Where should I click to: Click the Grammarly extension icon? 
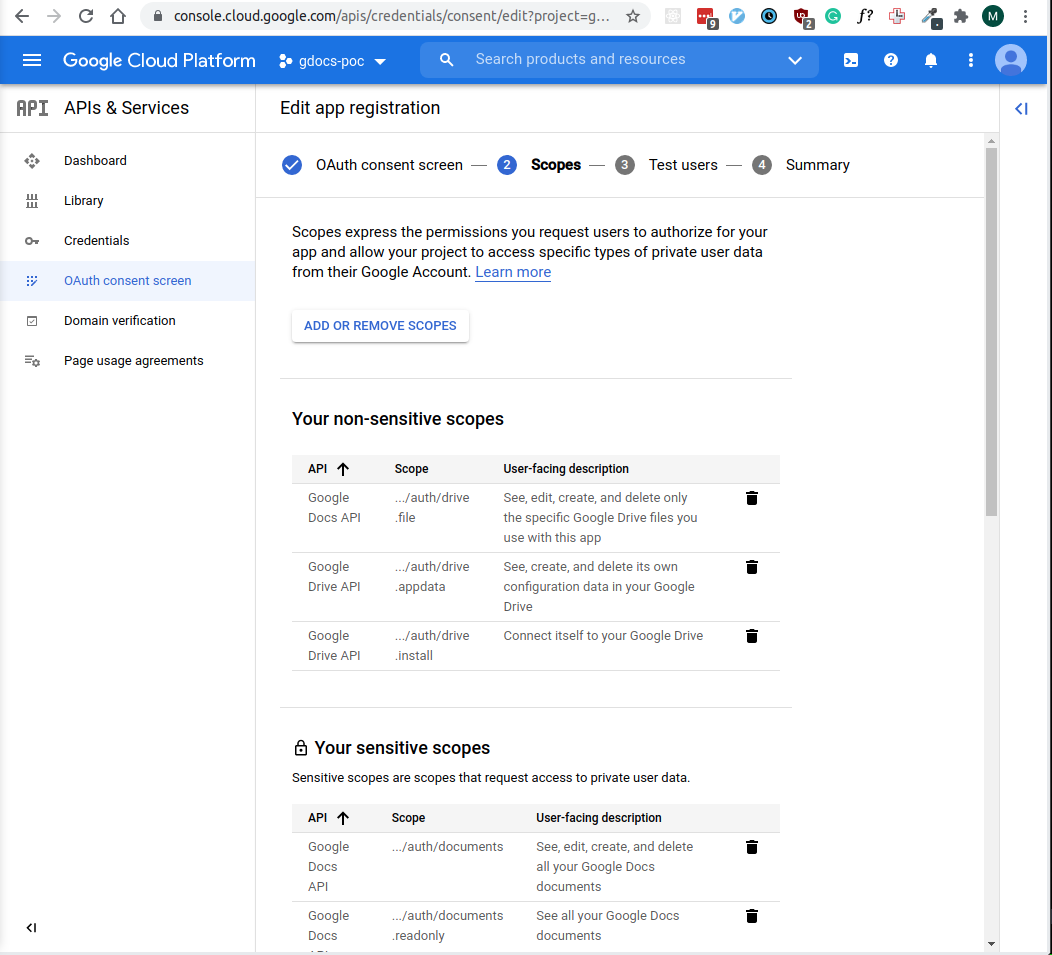click(833, 16)
